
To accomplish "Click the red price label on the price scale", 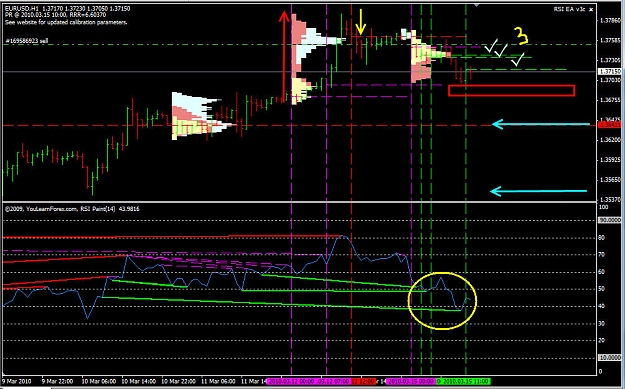I will coord(610,125).
